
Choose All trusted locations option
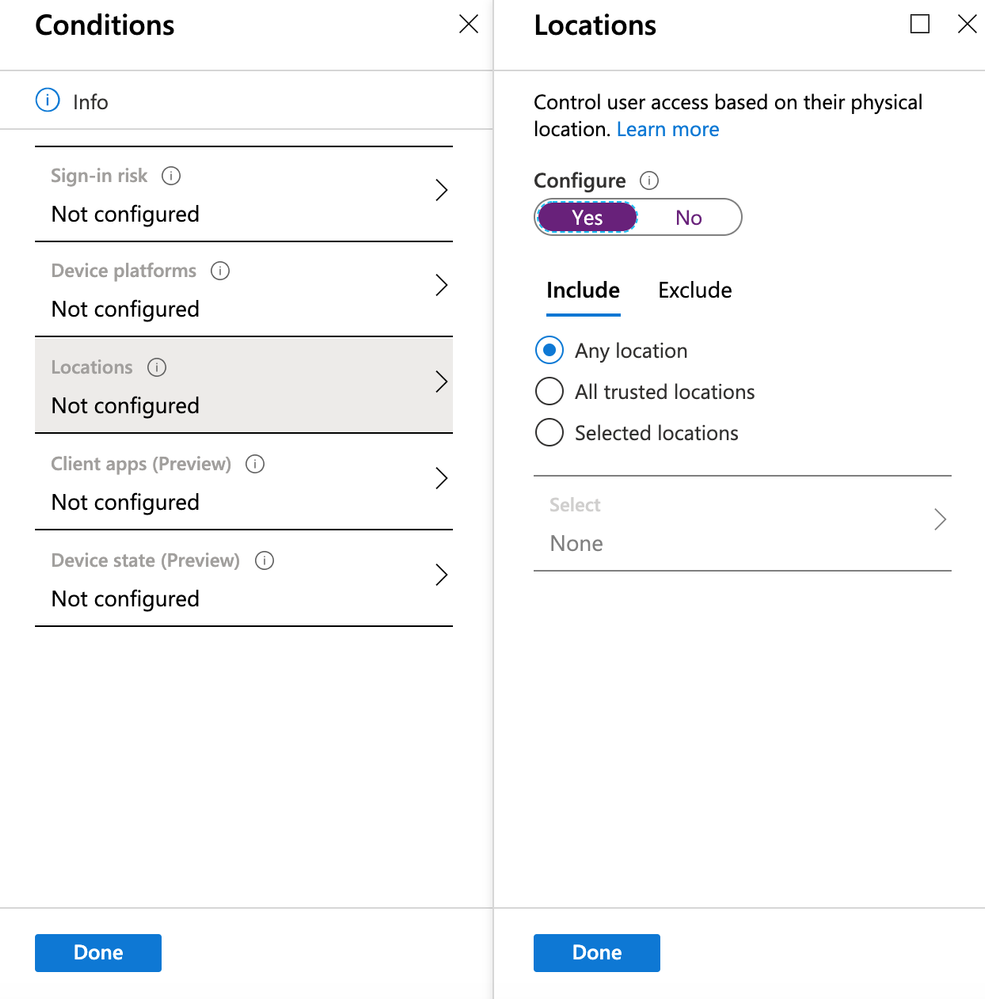point(549,392)
